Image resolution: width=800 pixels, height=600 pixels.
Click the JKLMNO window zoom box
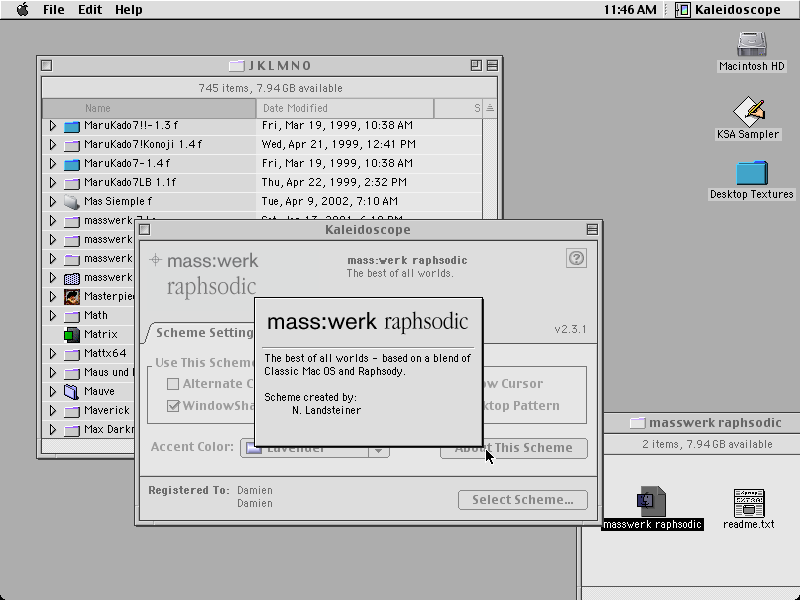coord(476,65)
